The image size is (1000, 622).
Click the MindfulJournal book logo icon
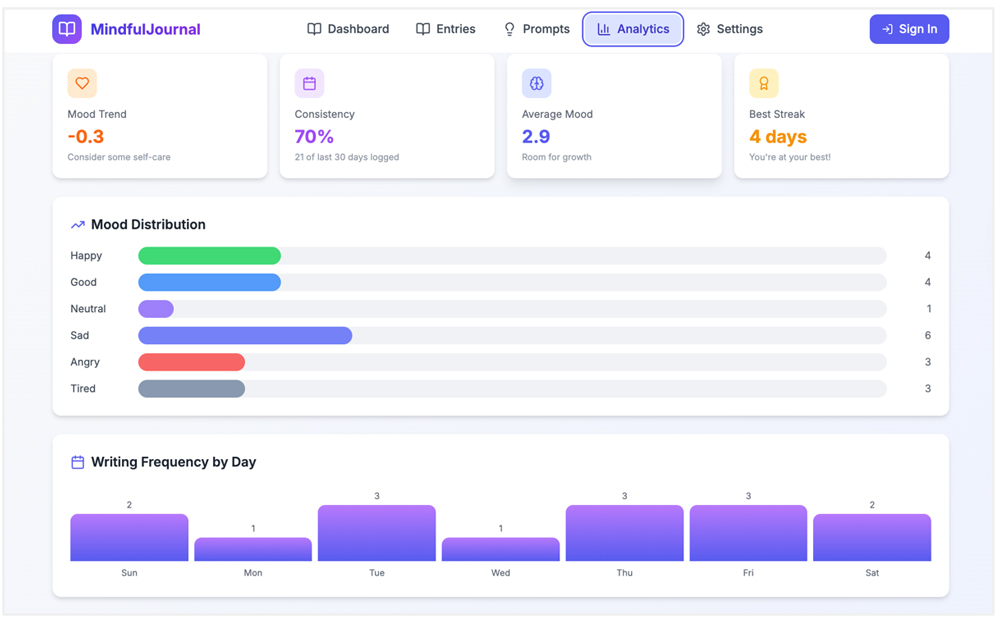coord(67,29)
